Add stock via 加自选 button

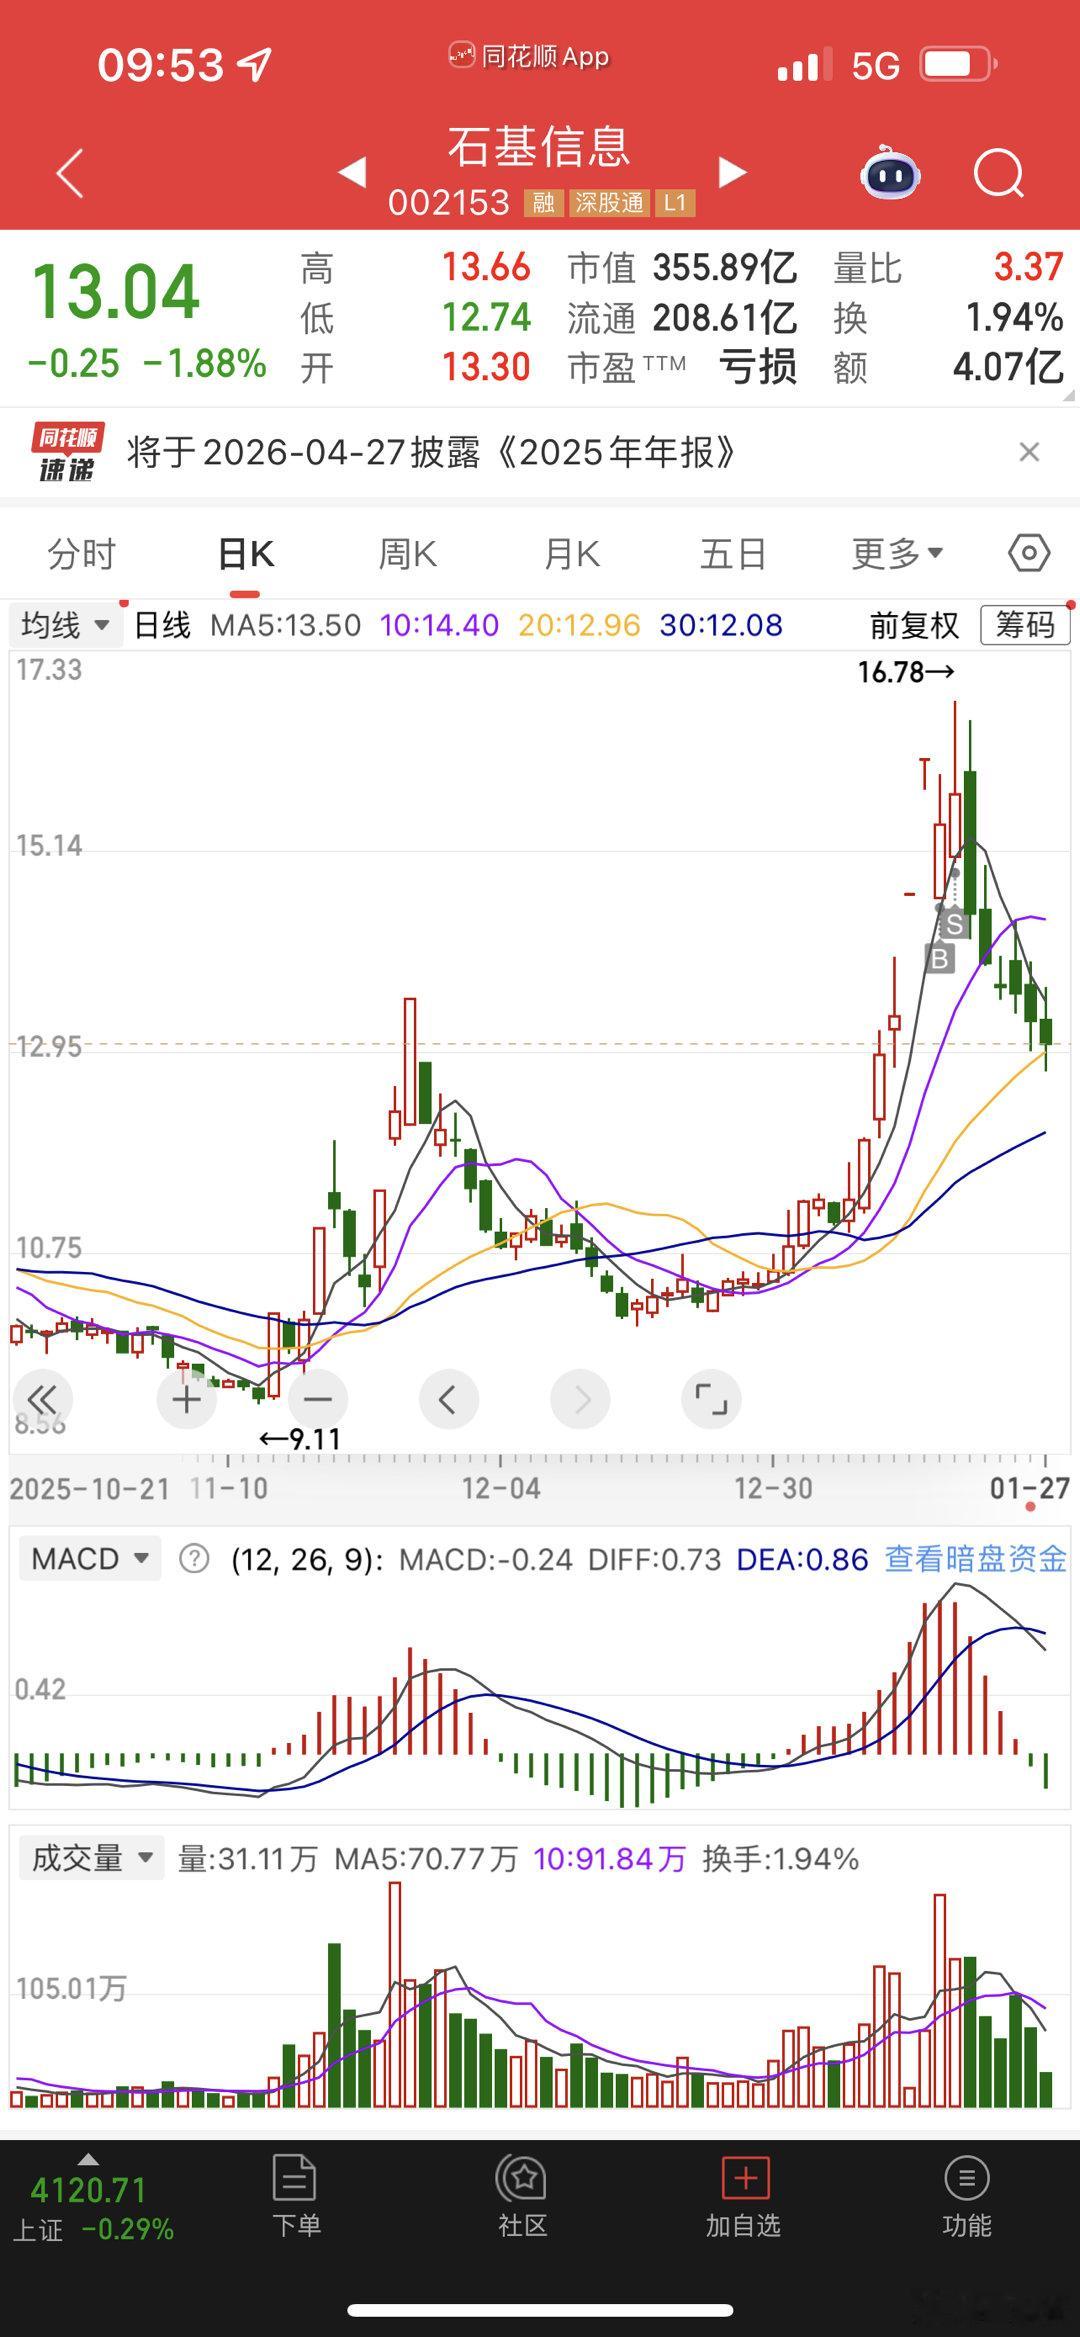click(x=743, y=2197)
